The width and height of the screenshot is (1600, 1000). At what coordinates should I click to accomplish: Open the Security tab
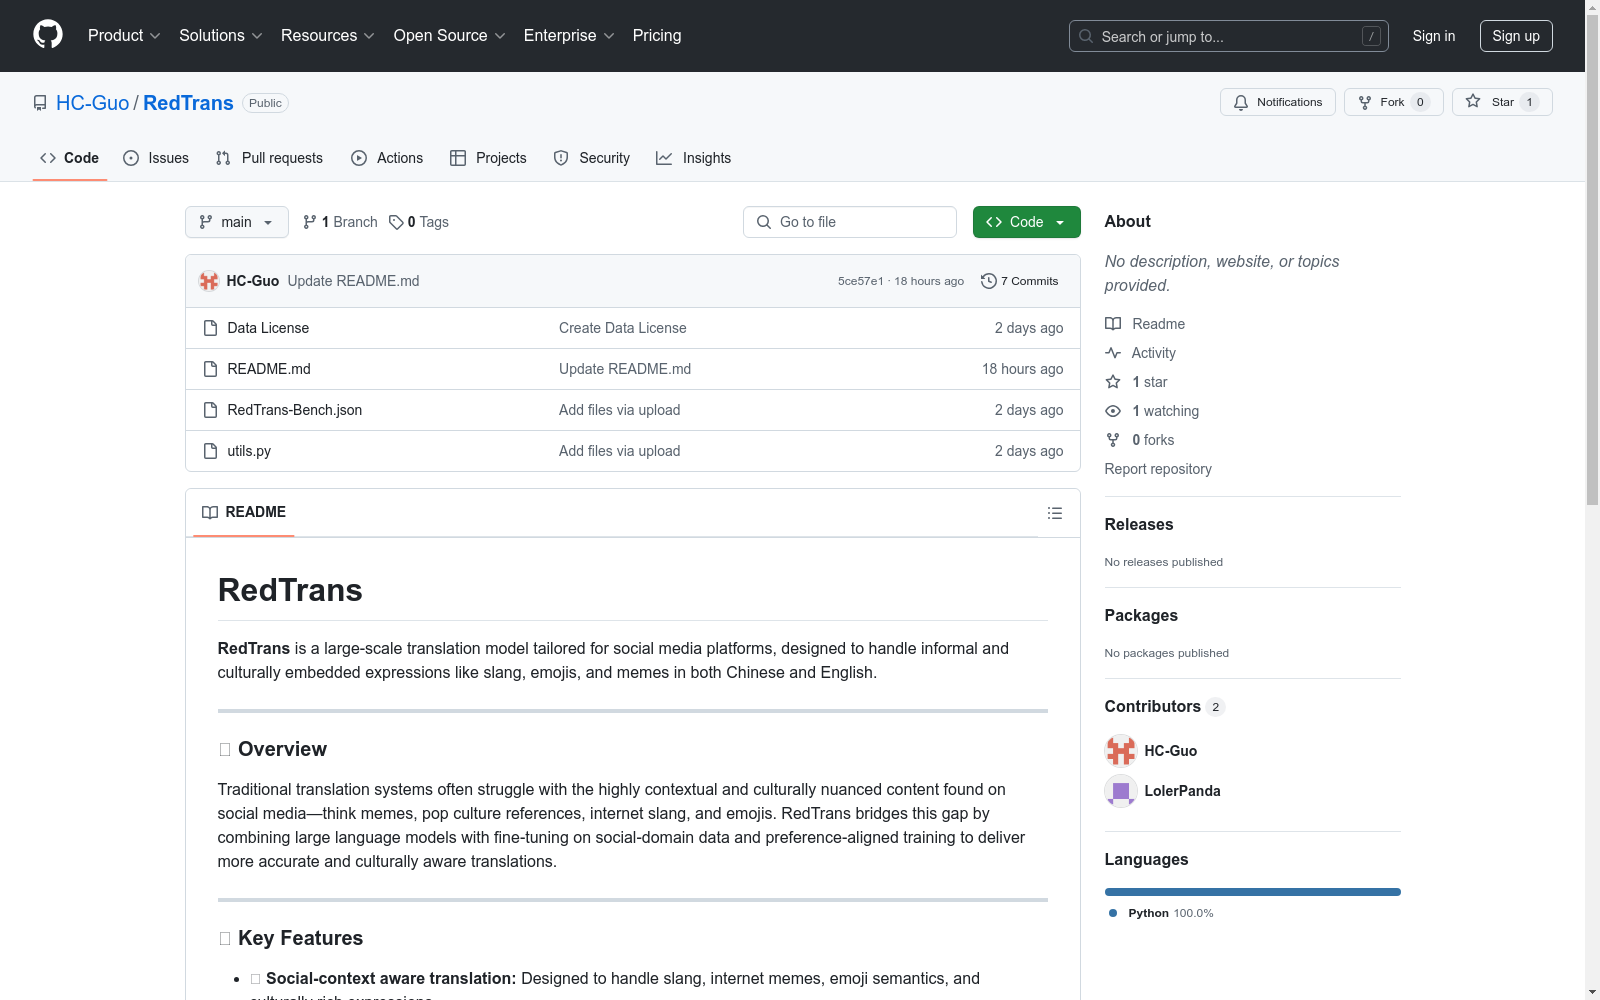pos(592,158)
